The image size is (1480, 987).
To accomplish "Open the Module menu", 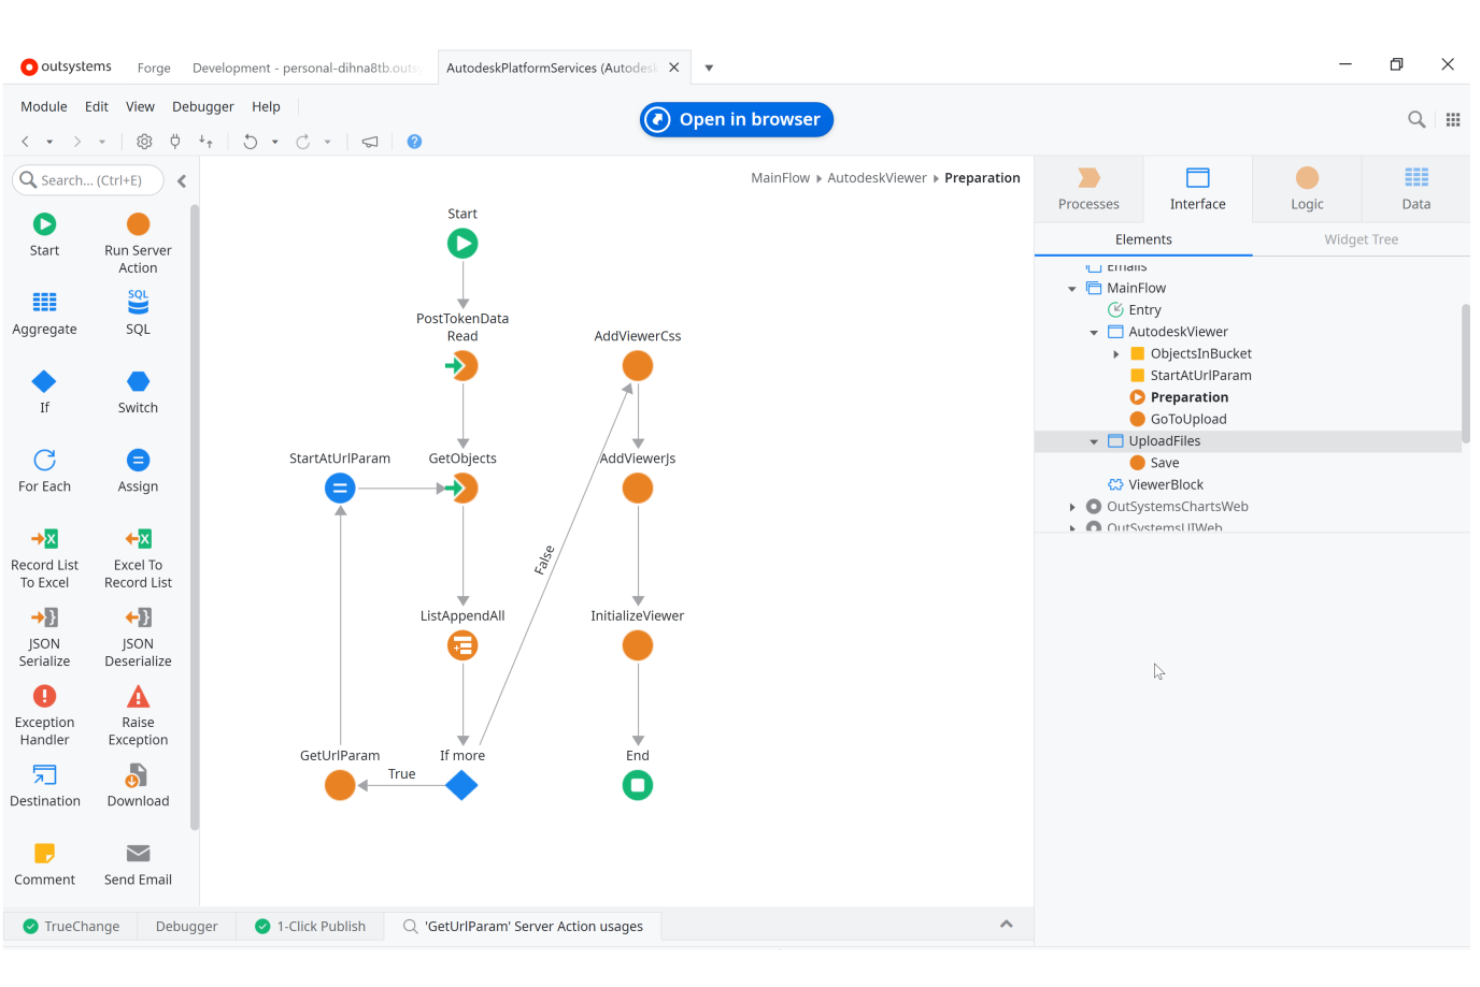I will (x=44, y=107).
